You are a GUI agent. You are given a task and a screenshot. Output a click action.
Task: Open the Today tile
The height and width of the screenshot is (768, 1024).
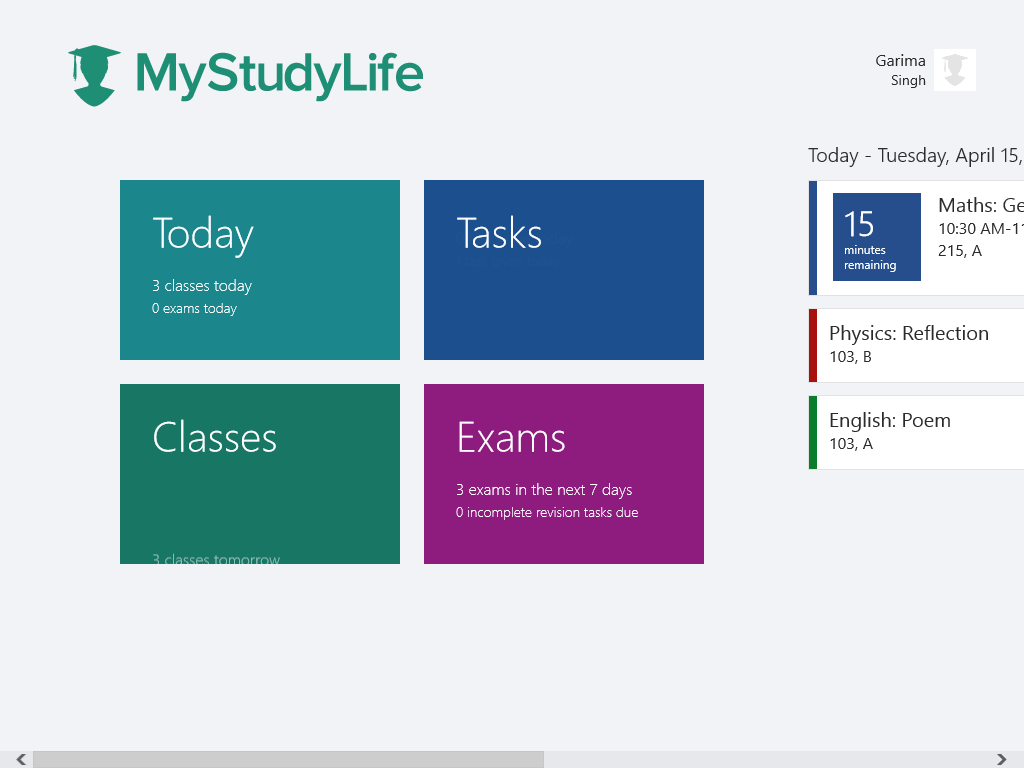click(260, 270)
